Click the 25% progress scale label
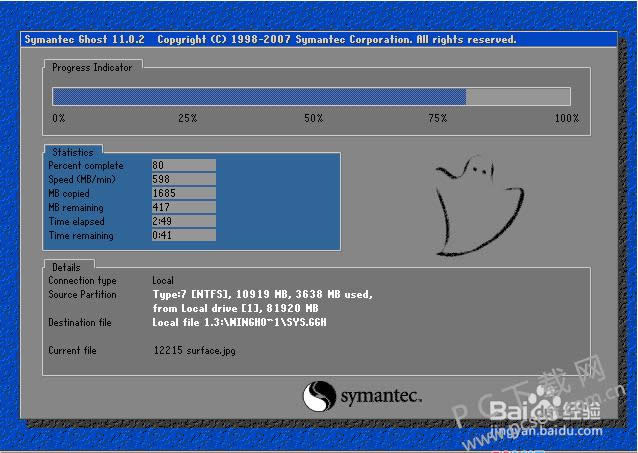The image size is (638, 453). (188, 118)
